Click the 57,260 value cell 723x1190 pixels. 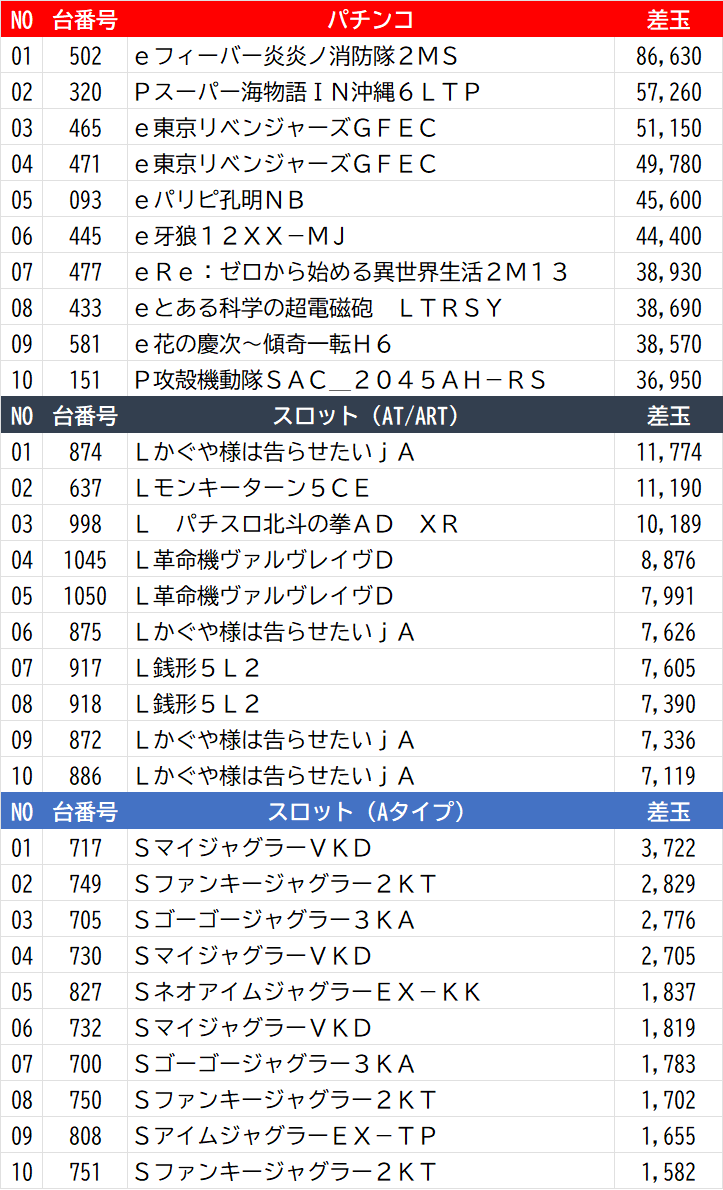click(x=668, y=93)
